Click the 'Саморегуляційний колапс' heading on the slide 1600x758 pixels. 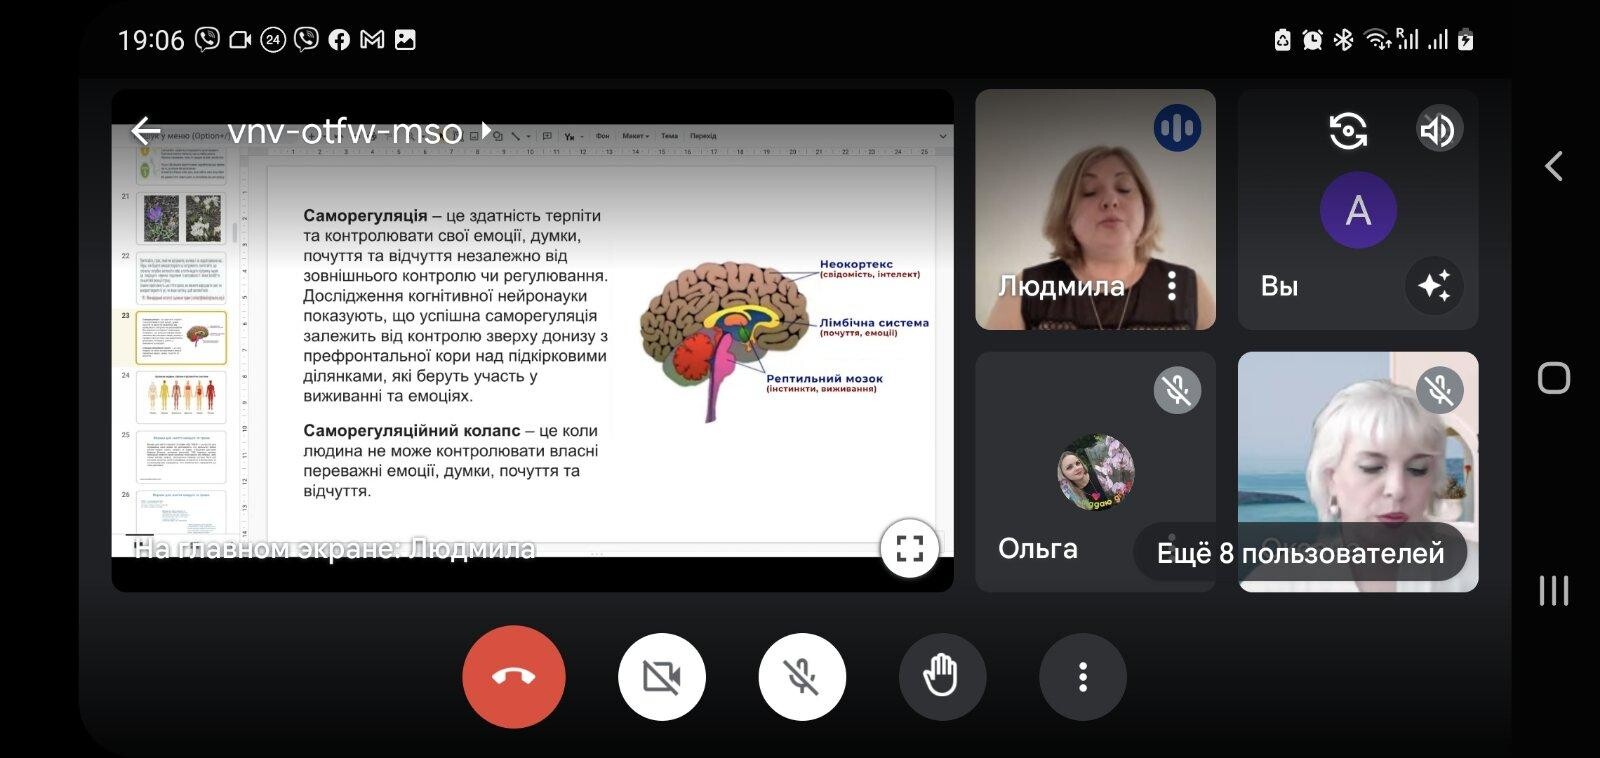pyautogui.click(x=412, y=431)
